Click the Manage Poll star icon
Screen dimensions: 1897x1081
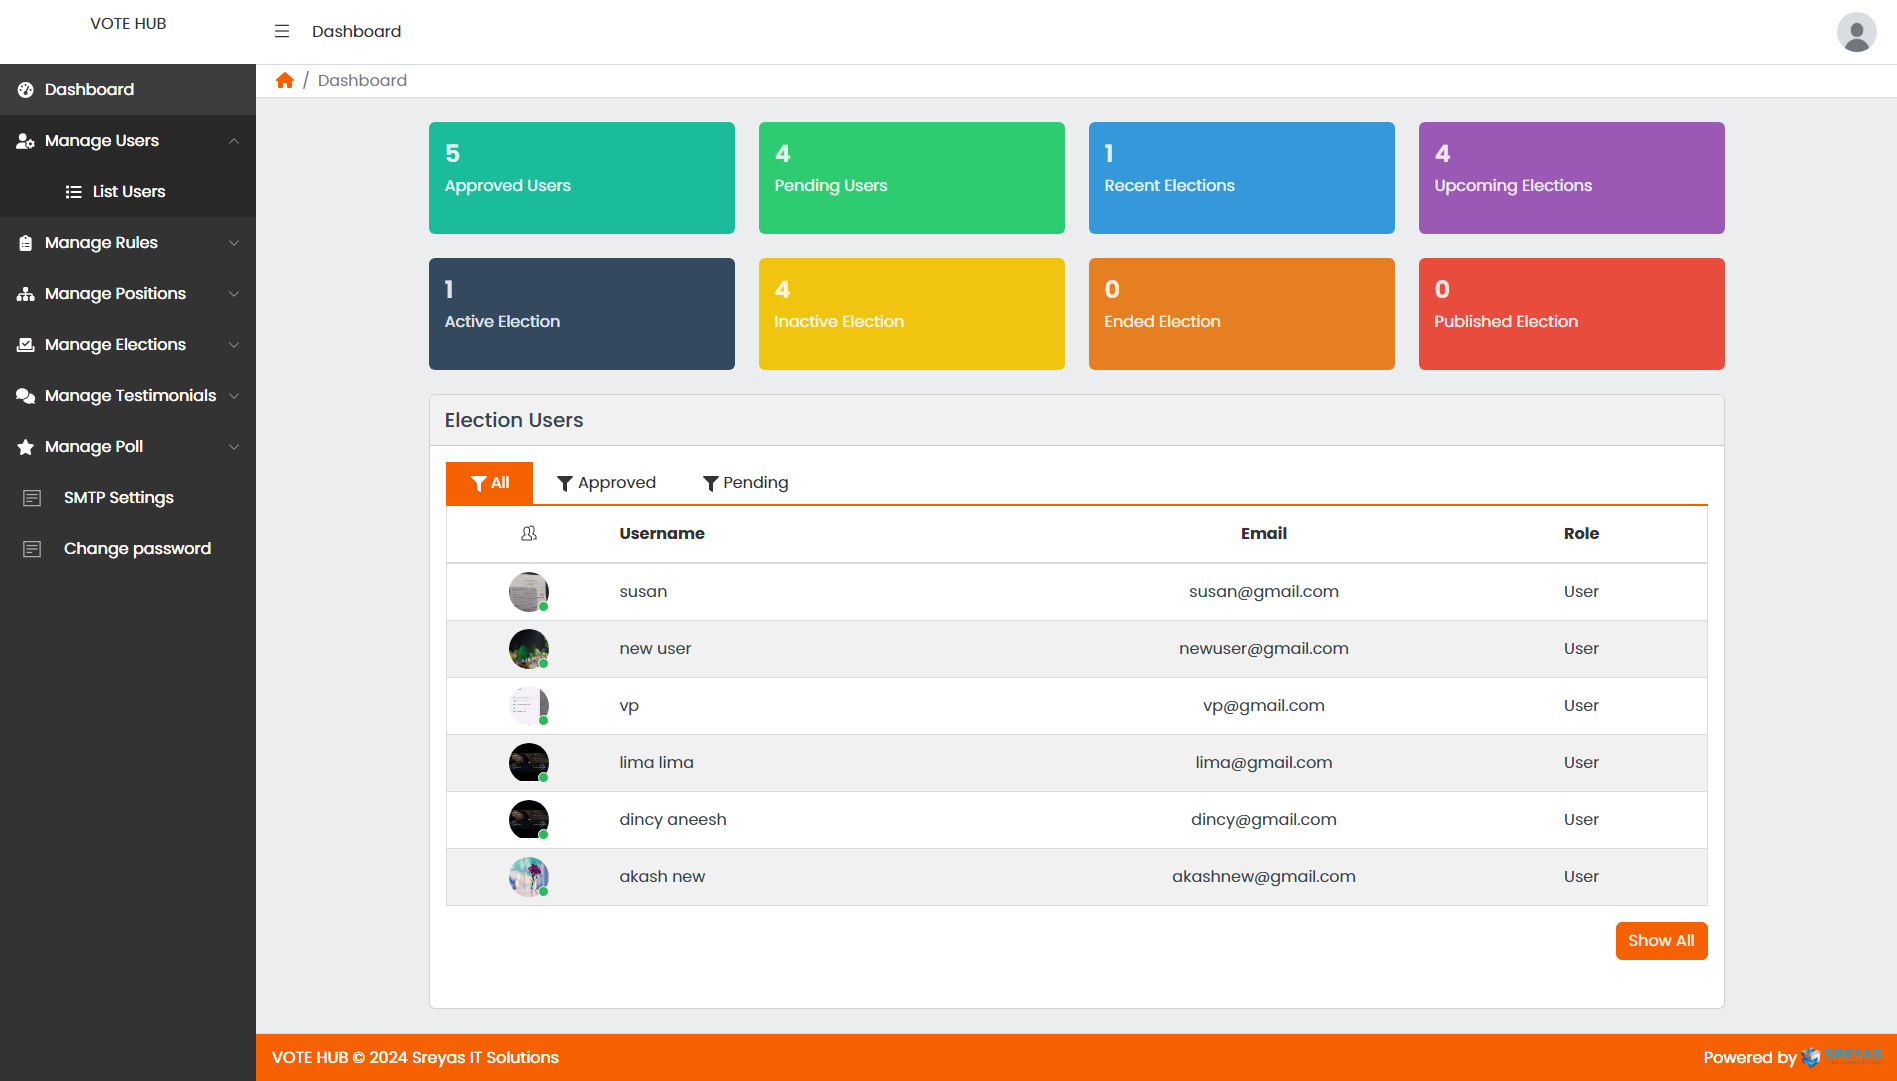pos(26,447)
